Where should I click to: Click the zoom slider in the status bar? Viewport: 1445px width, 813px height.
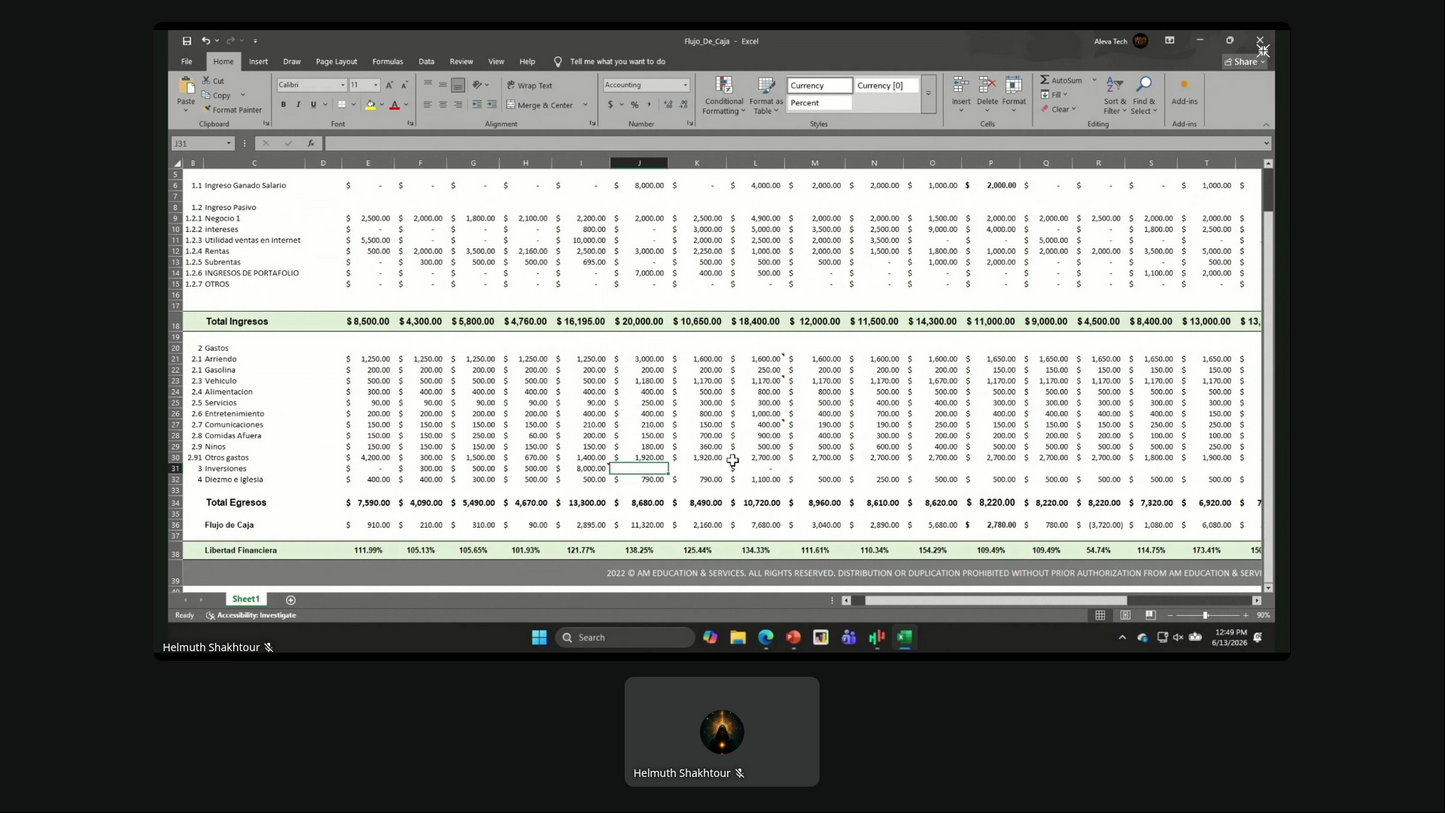pos(1207,615)
